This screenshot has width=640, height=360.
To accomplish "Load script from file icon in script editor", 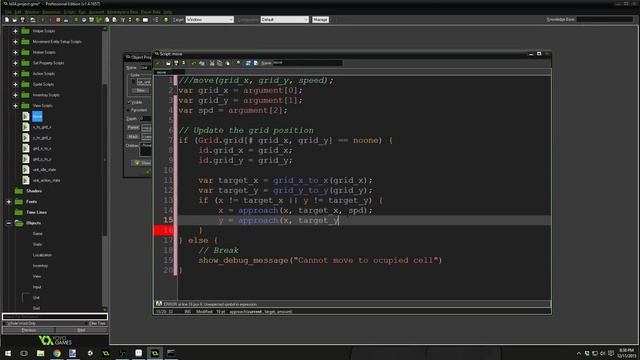I will point(168,63).
